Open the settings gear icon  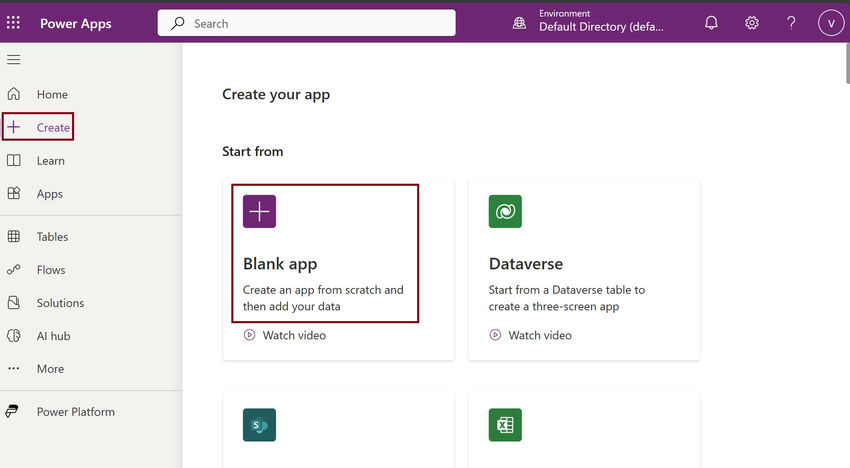click(x=751, y=23)
